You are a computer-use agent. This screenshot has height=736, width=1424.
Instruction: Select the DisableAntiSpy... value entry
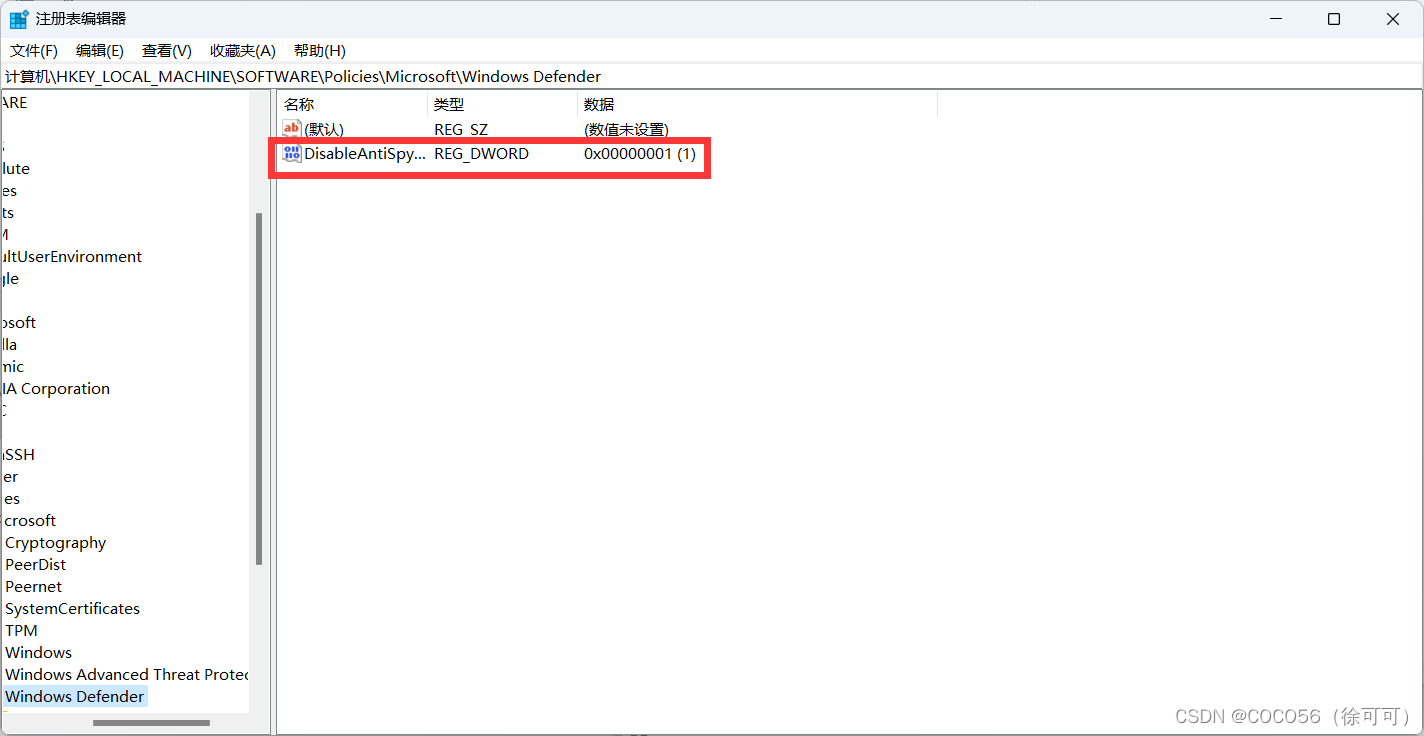pos(365,154)
